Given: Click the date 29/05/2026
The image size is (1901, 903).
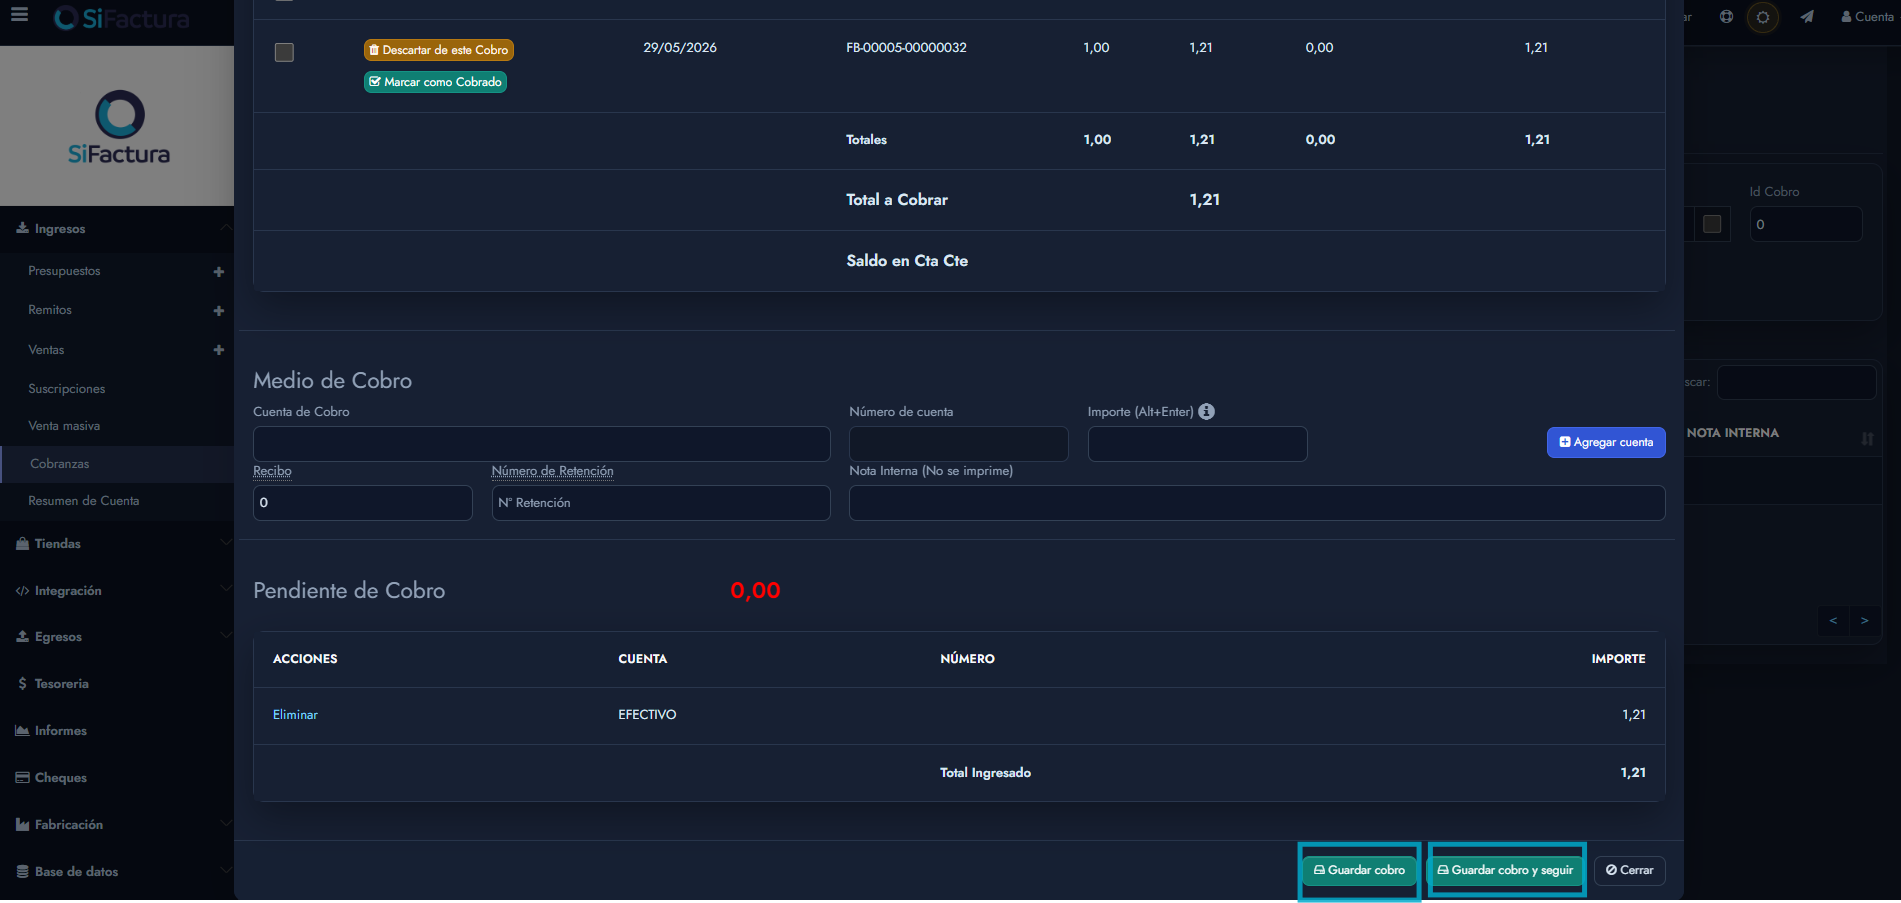Looking at the screenshot, I should coord(680,48).
